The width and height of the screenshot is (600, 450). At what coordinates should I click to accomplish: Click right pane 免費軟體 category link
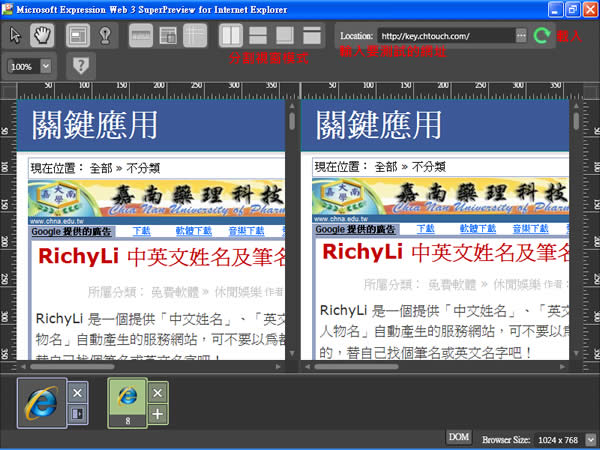click(x=452, y=285)
